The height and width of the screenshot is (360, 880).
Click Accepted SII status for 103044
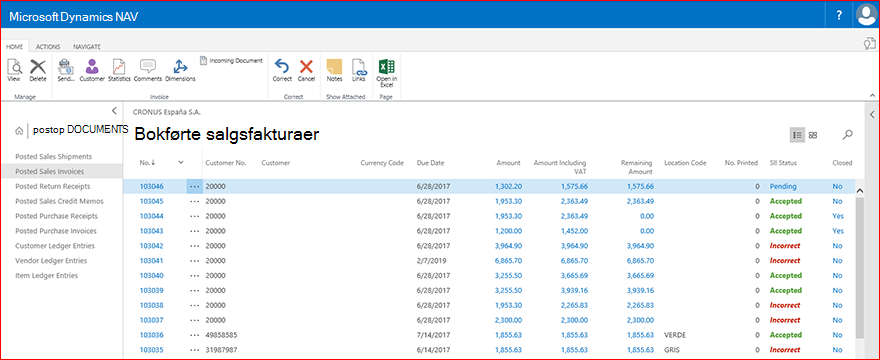click(x=786, y=216)
